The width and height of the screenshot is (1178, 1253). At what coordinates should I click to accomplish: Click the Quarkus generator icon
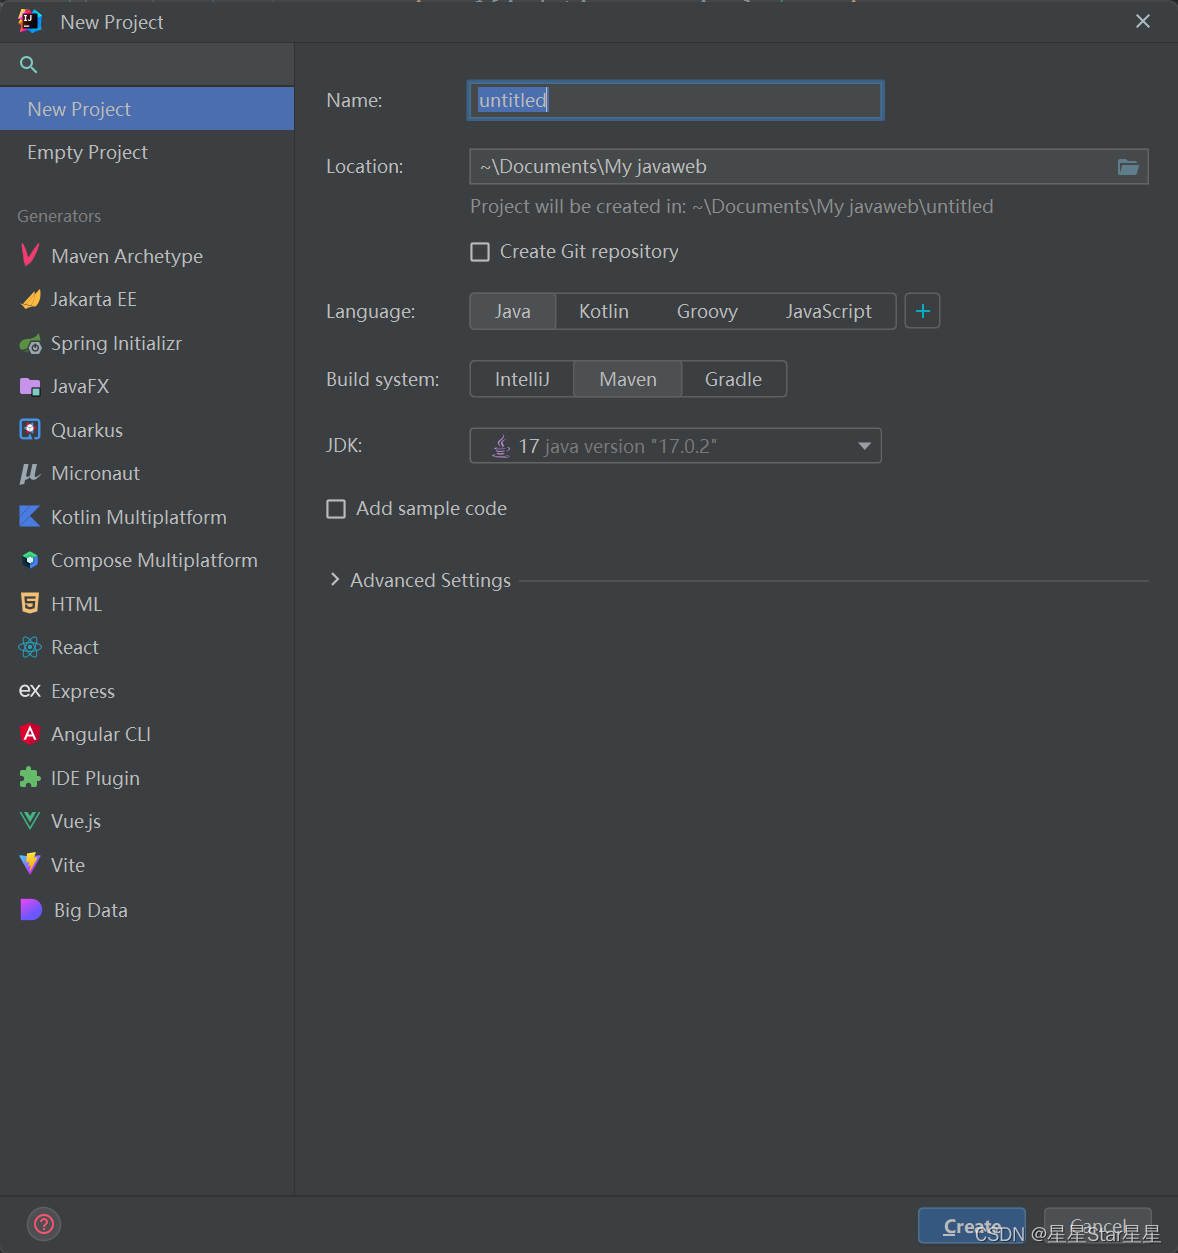pos(30,430)
